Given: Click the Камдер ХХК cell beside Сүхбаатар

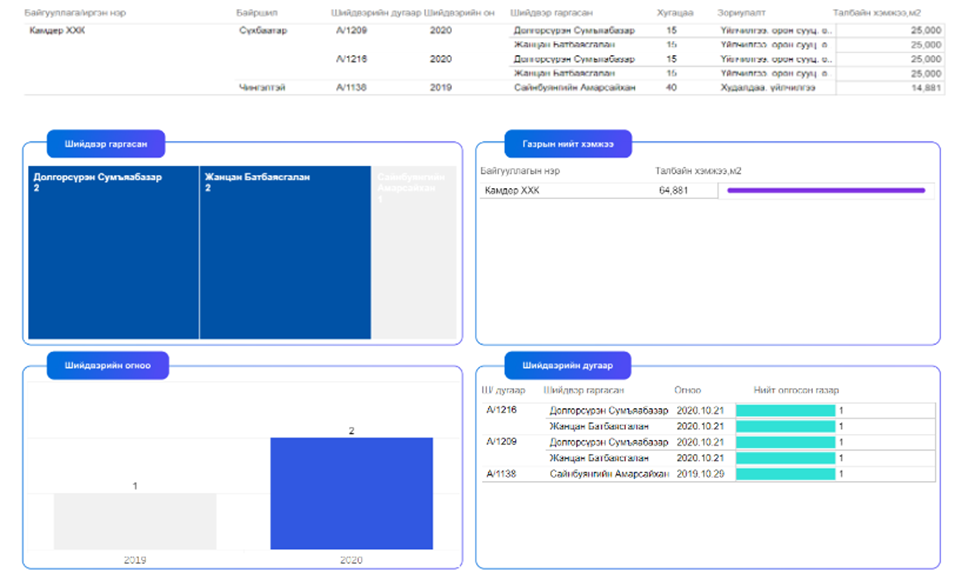Looking at the screenshot, I should pos(57,30).
